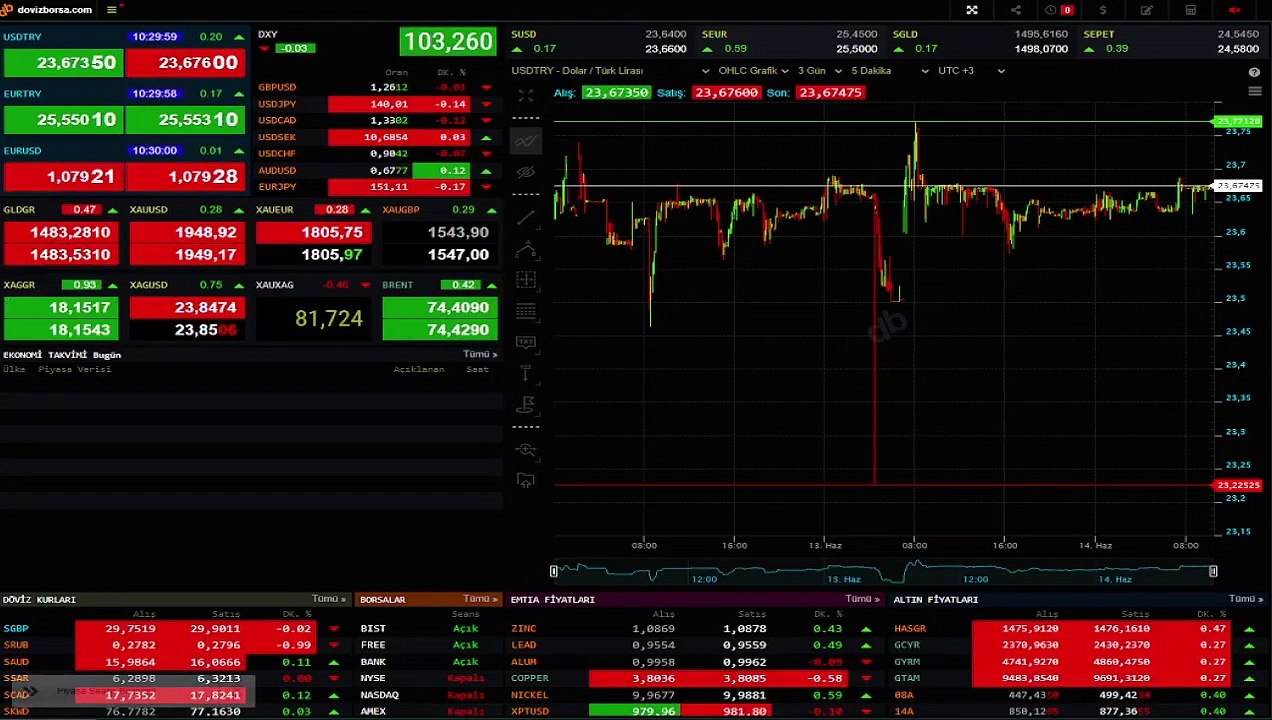Image resolution: width=1272 pixels, height=720 pixels.
Task: Select SEPET ticker in top strip
Action: pos(1171,41)
